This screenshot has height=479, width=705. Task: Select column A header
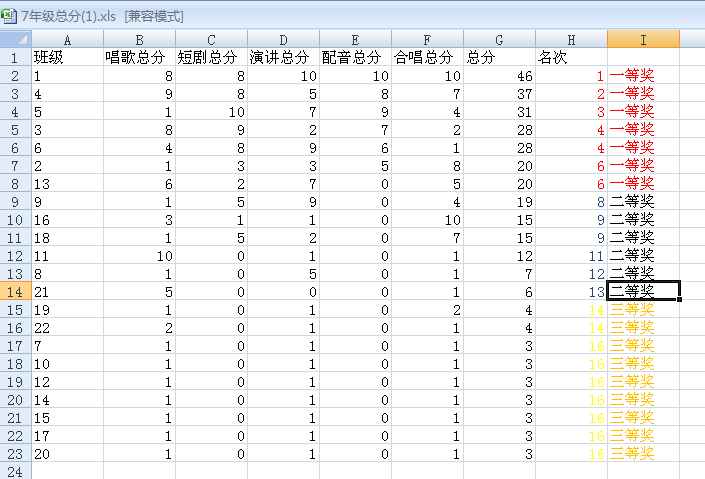pyautogui.click(x=67, y=39)
